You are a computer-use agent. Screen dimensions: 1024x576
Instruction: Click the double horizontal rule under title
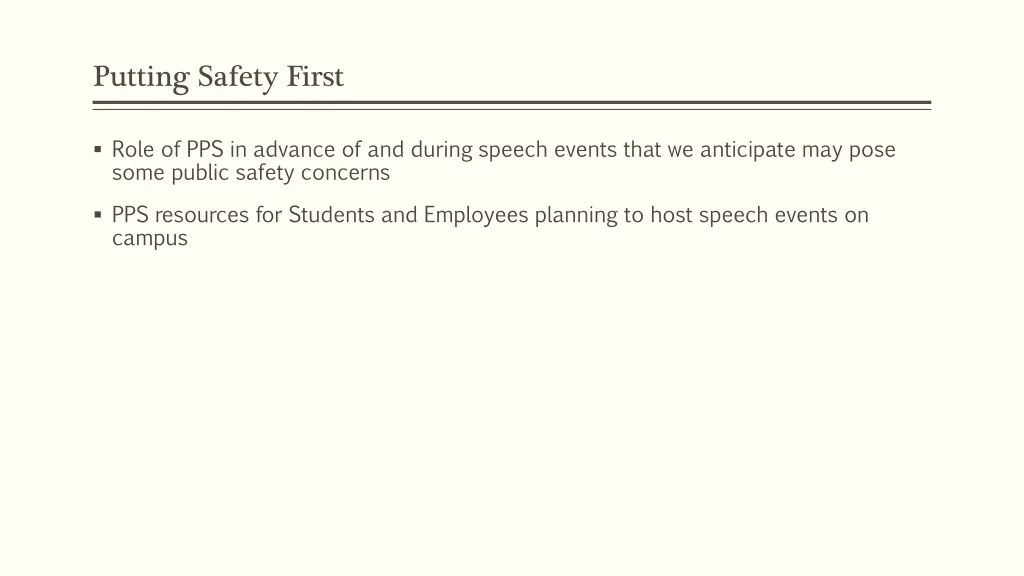pyautogui.click(x=512, y=105)
